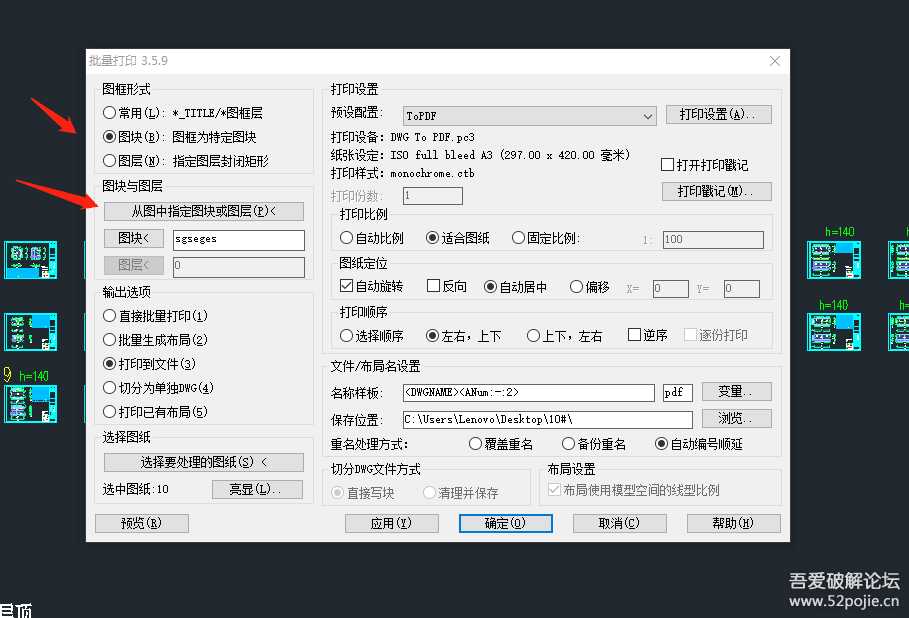Toggle the 布局使用模型空间的线型比例 checkbox

click(x=552, y=488)
